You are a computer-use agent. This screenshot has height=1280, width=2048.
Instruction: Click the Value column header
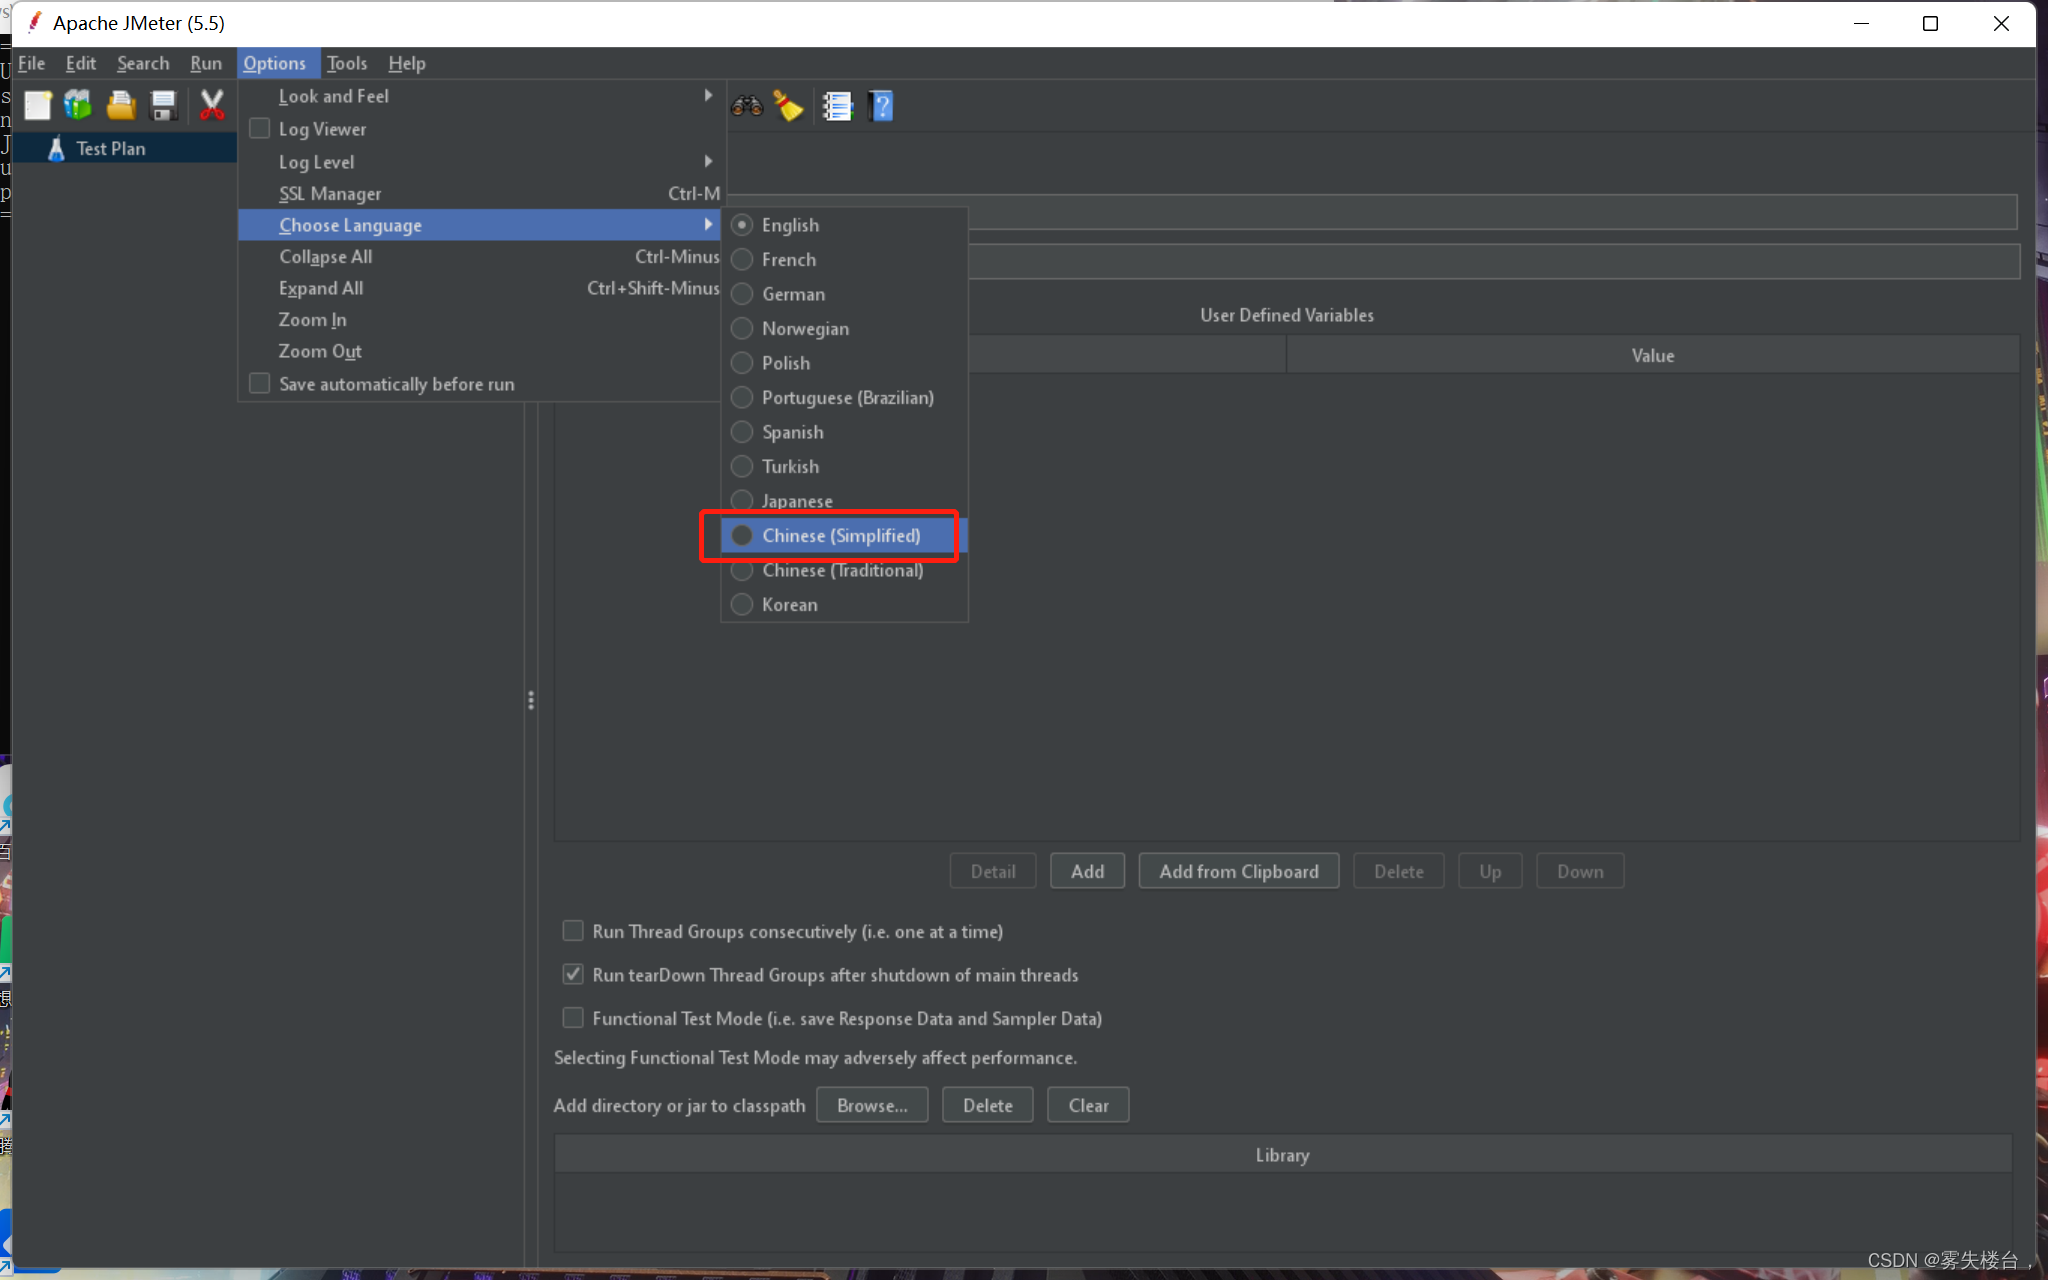coord(1652,355)
